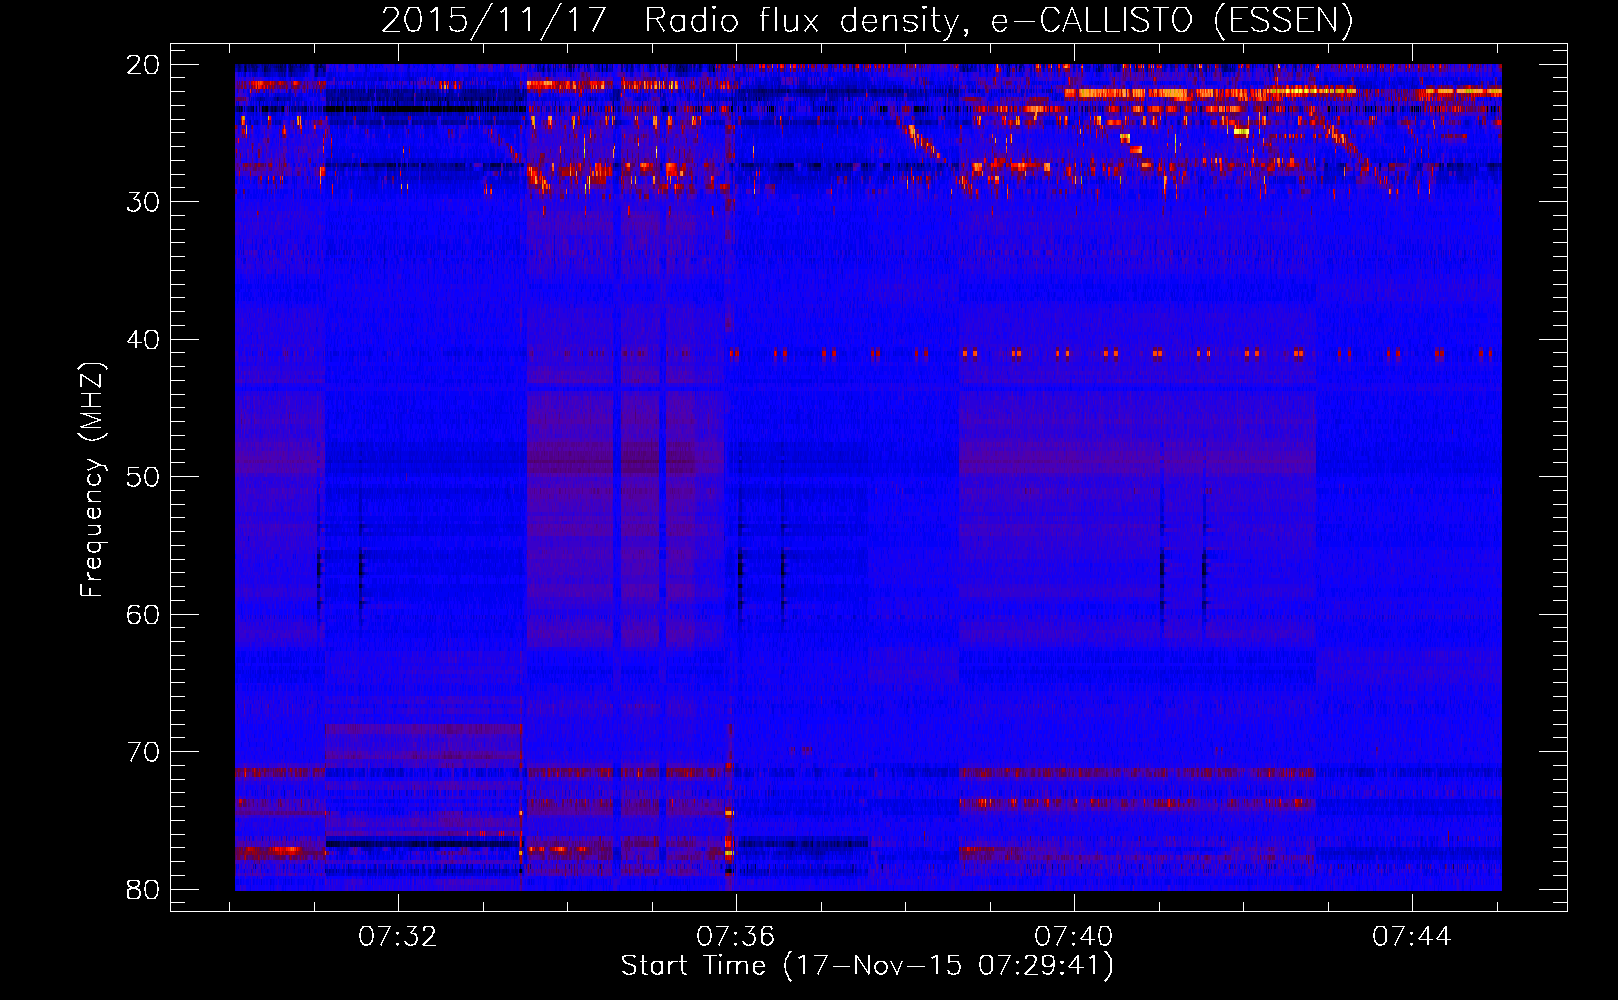
Task: Click the frequency label 20
Action: pyautogui.click(x=144, y=65)
